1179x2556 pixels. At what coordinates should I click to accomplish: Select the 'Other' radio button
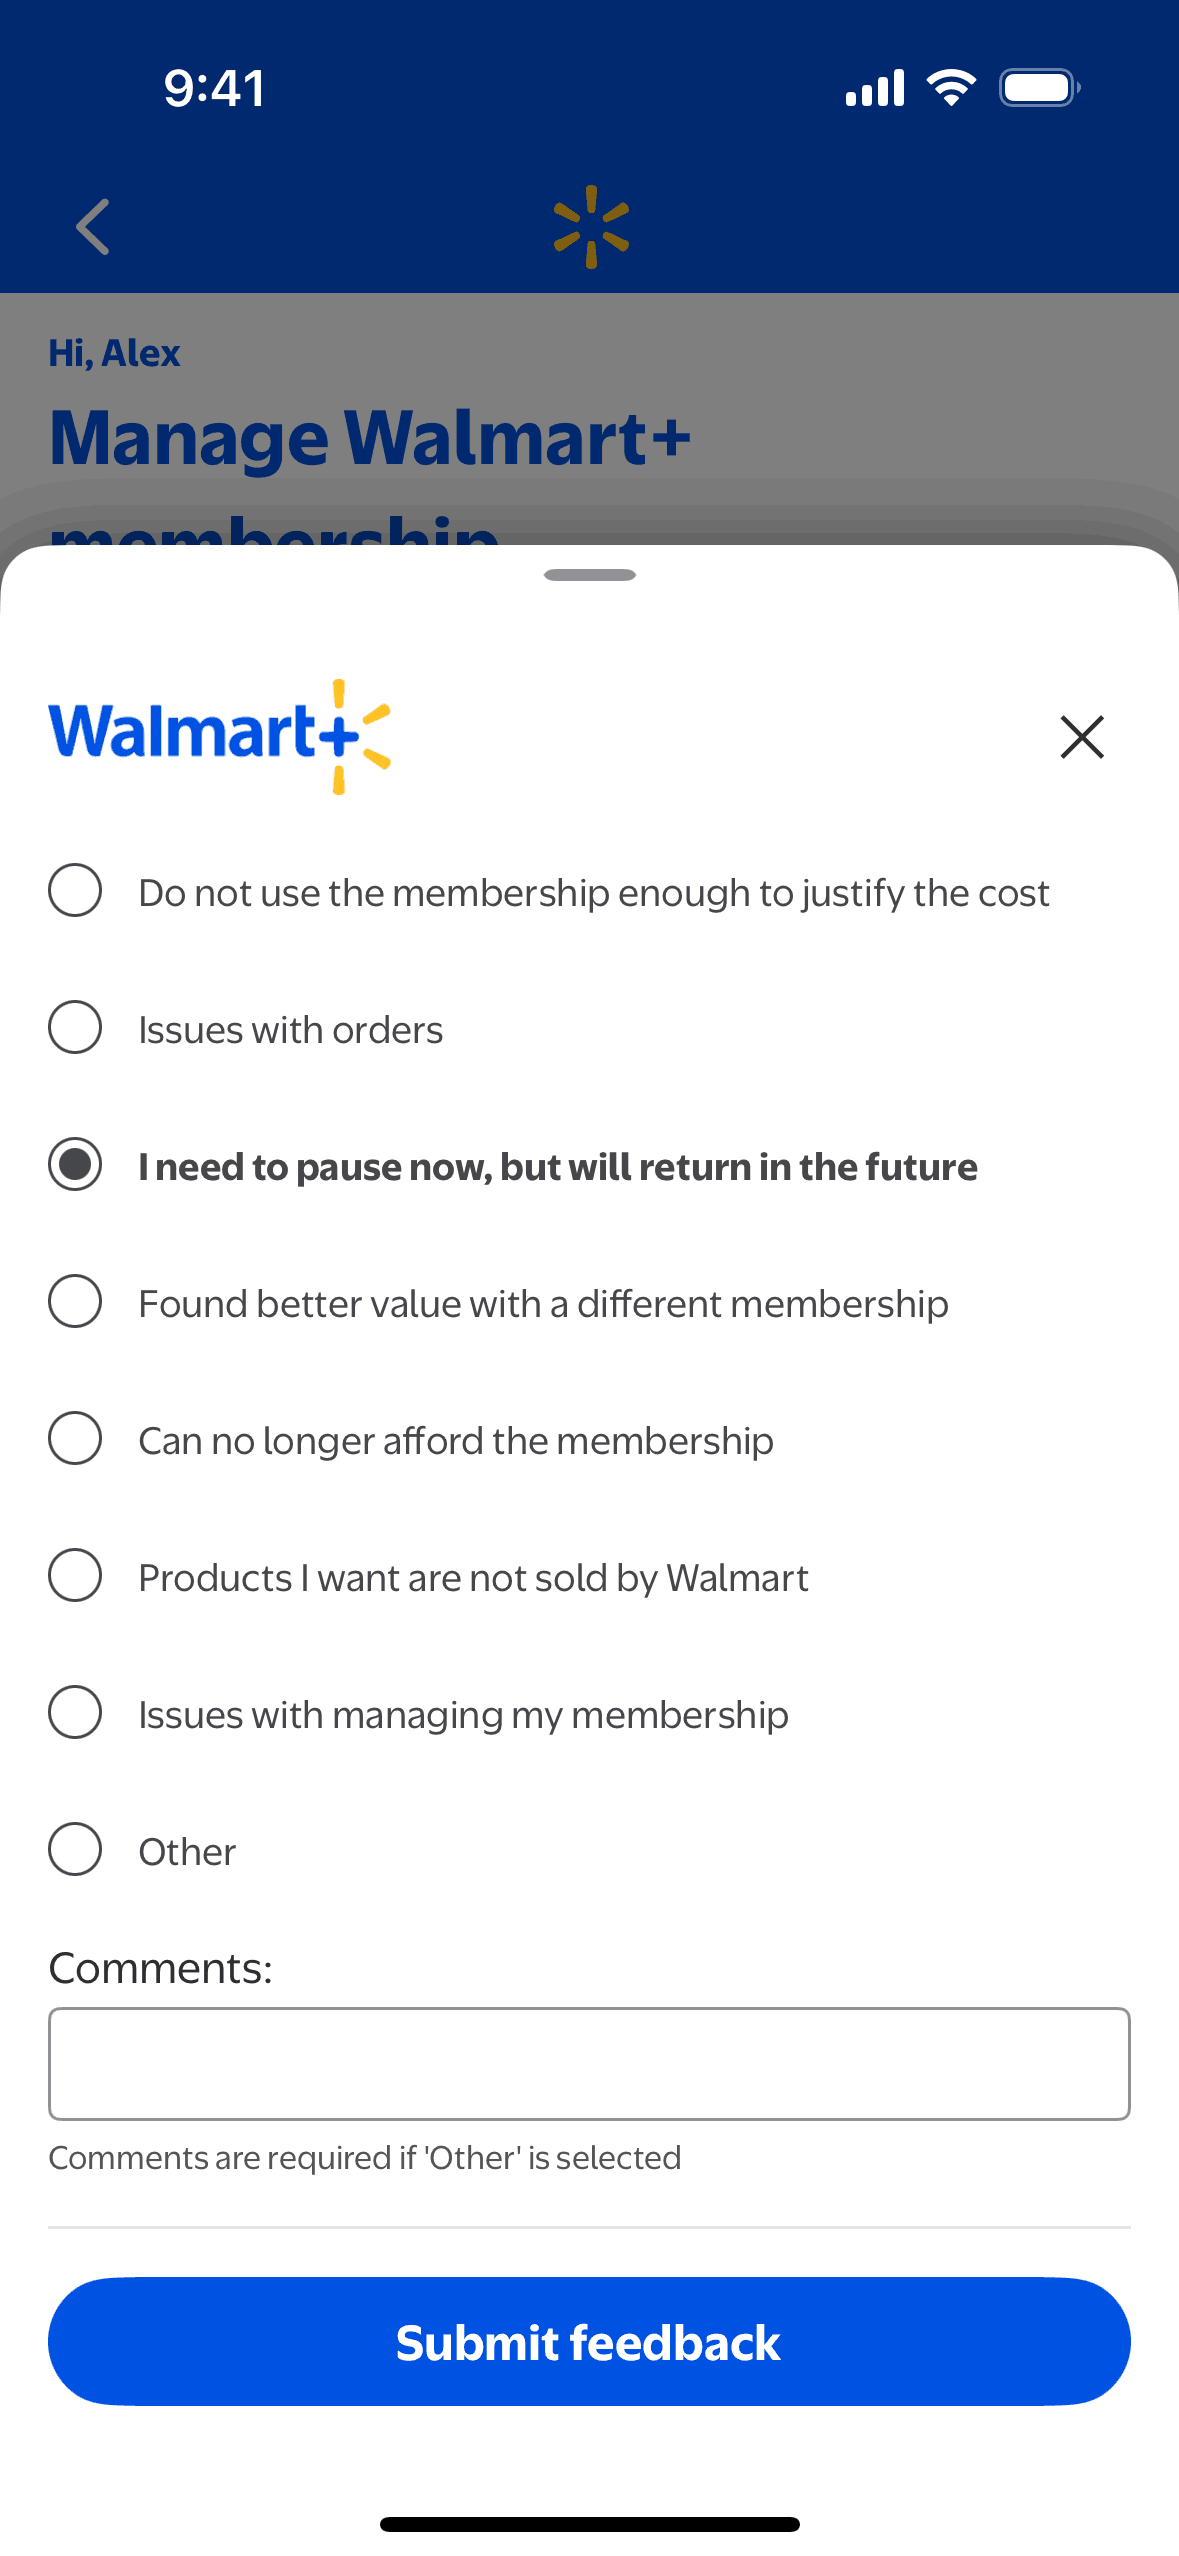click(75, 1849)
